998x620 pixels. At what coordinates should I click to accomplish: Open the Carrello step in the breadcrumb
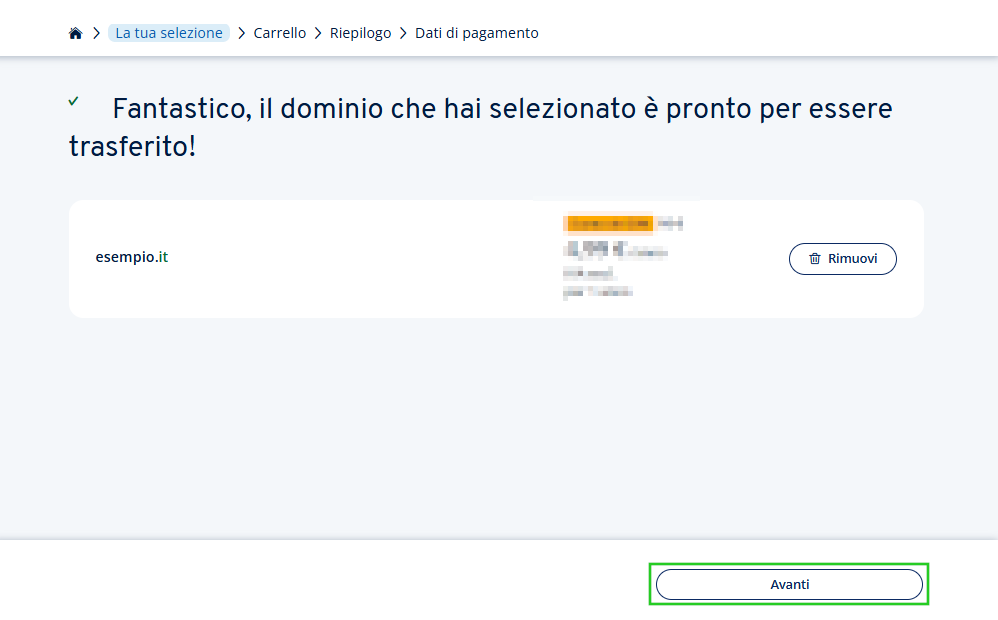[x=279, y=32]
